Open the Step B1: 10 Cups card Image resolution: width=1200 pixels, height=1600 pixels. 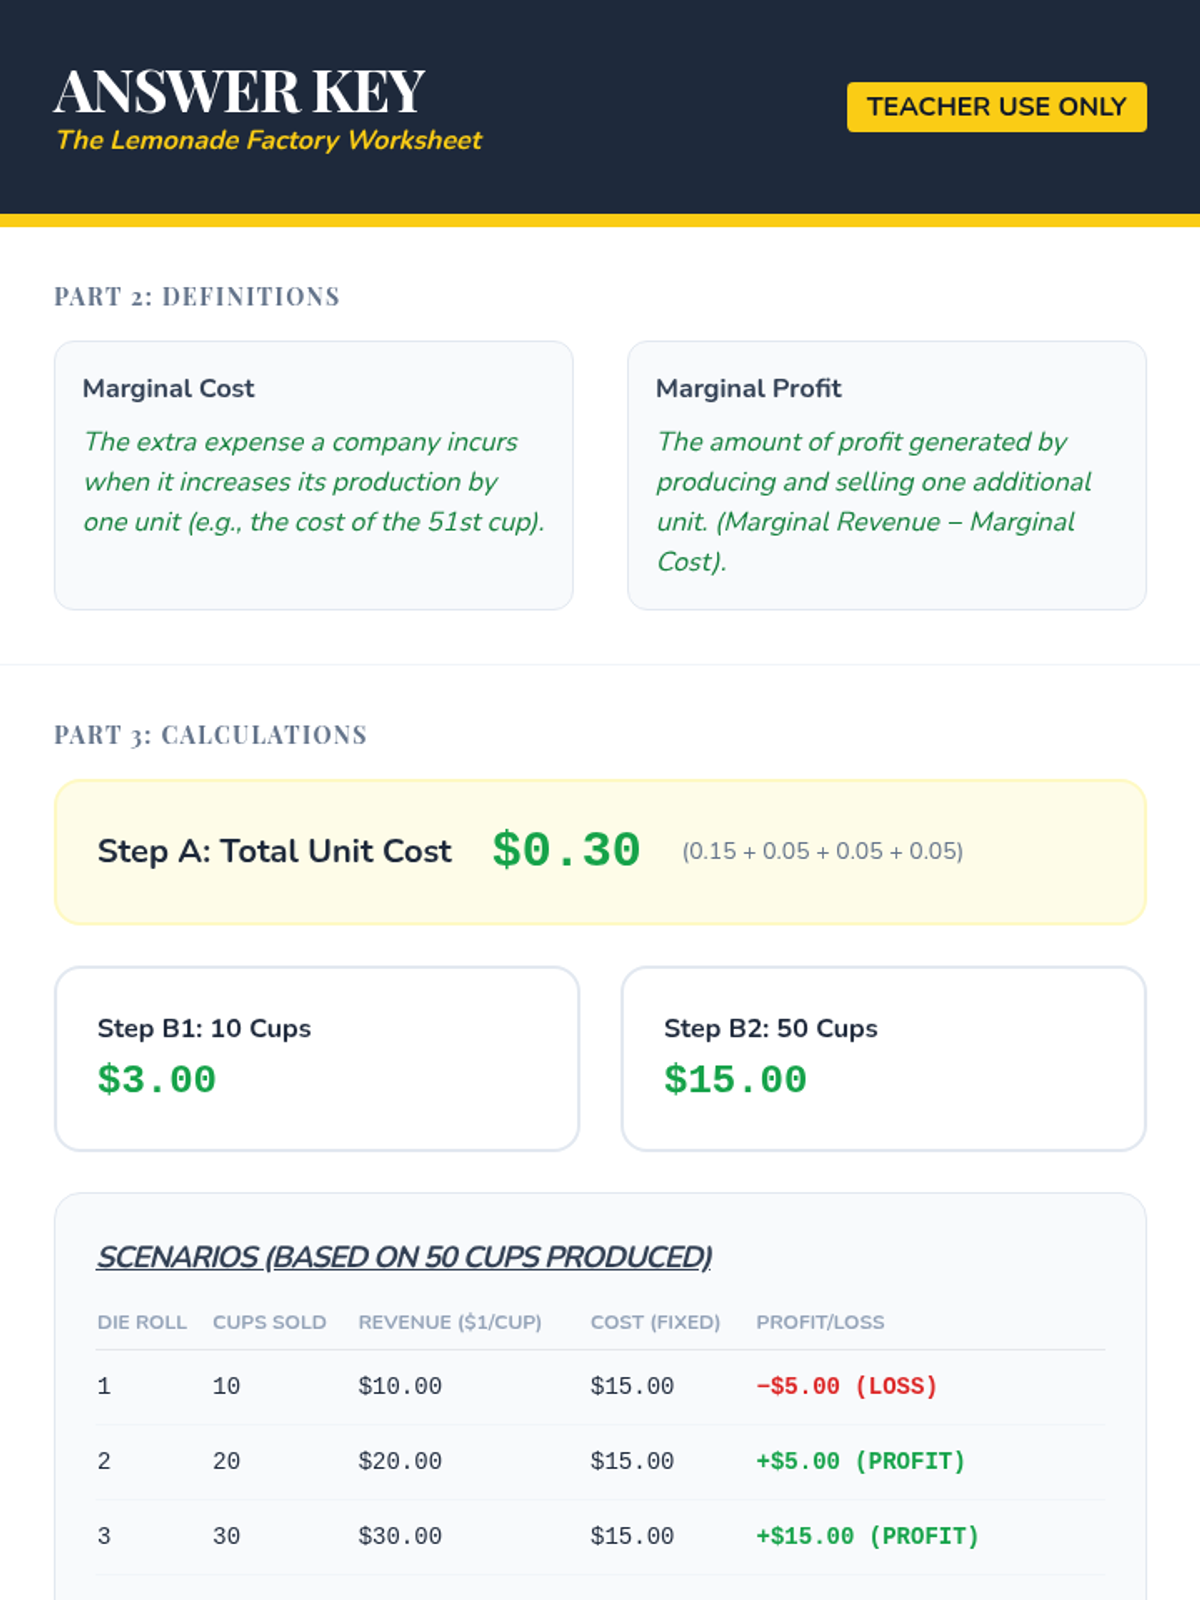(x=317, y=1058)
